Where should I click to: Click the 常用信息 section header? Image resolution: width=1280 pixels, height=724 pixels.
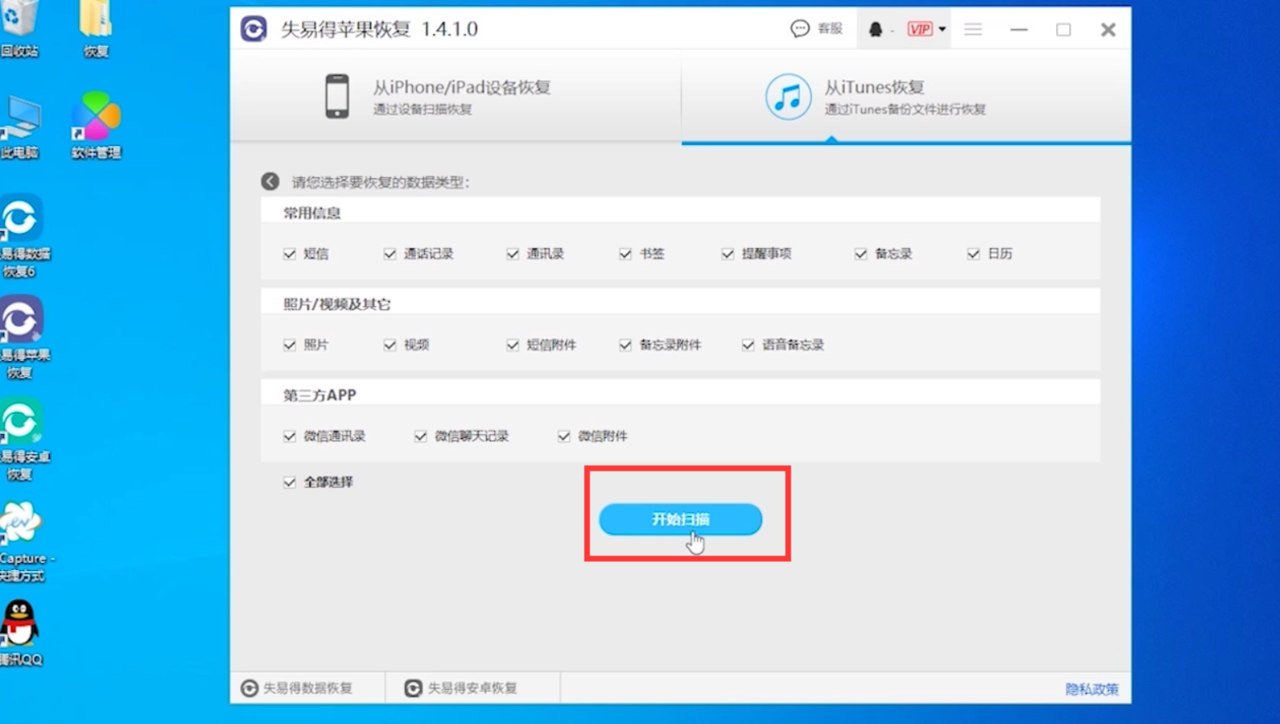(312, 213)
